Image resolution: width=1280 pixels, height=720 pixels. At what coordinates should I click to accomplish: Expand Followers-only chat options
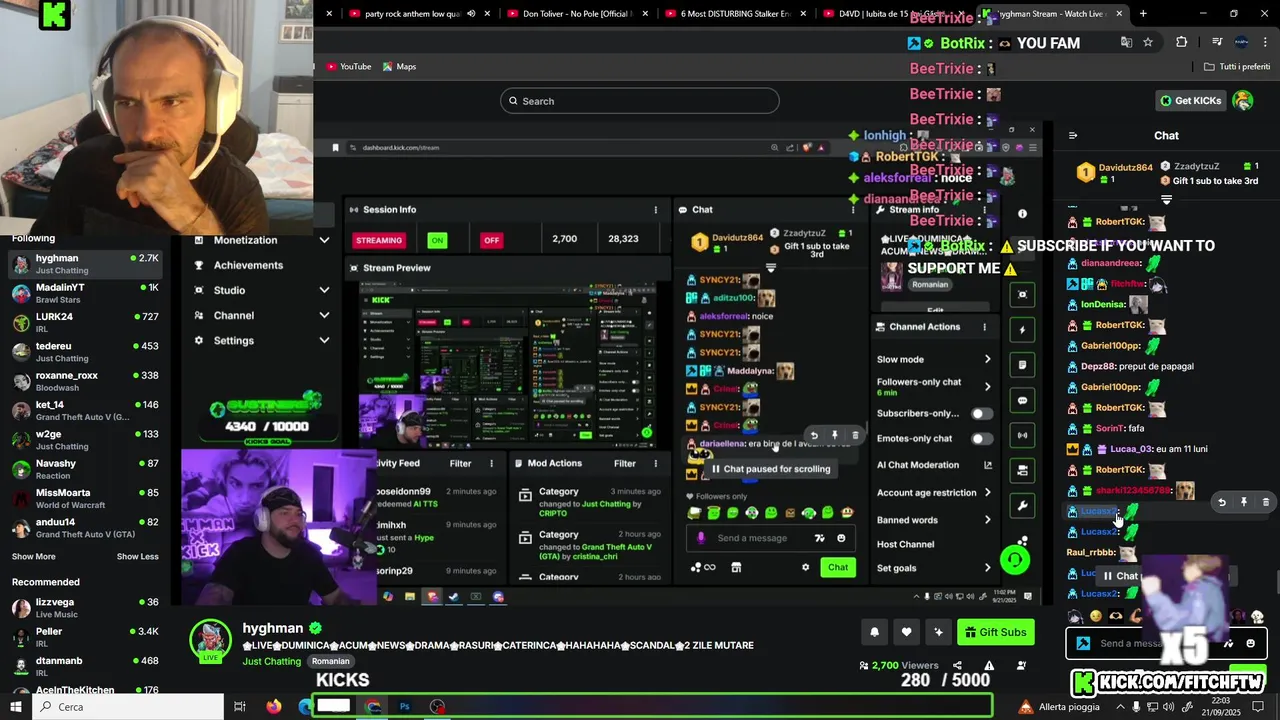click(x=934, y=386)
